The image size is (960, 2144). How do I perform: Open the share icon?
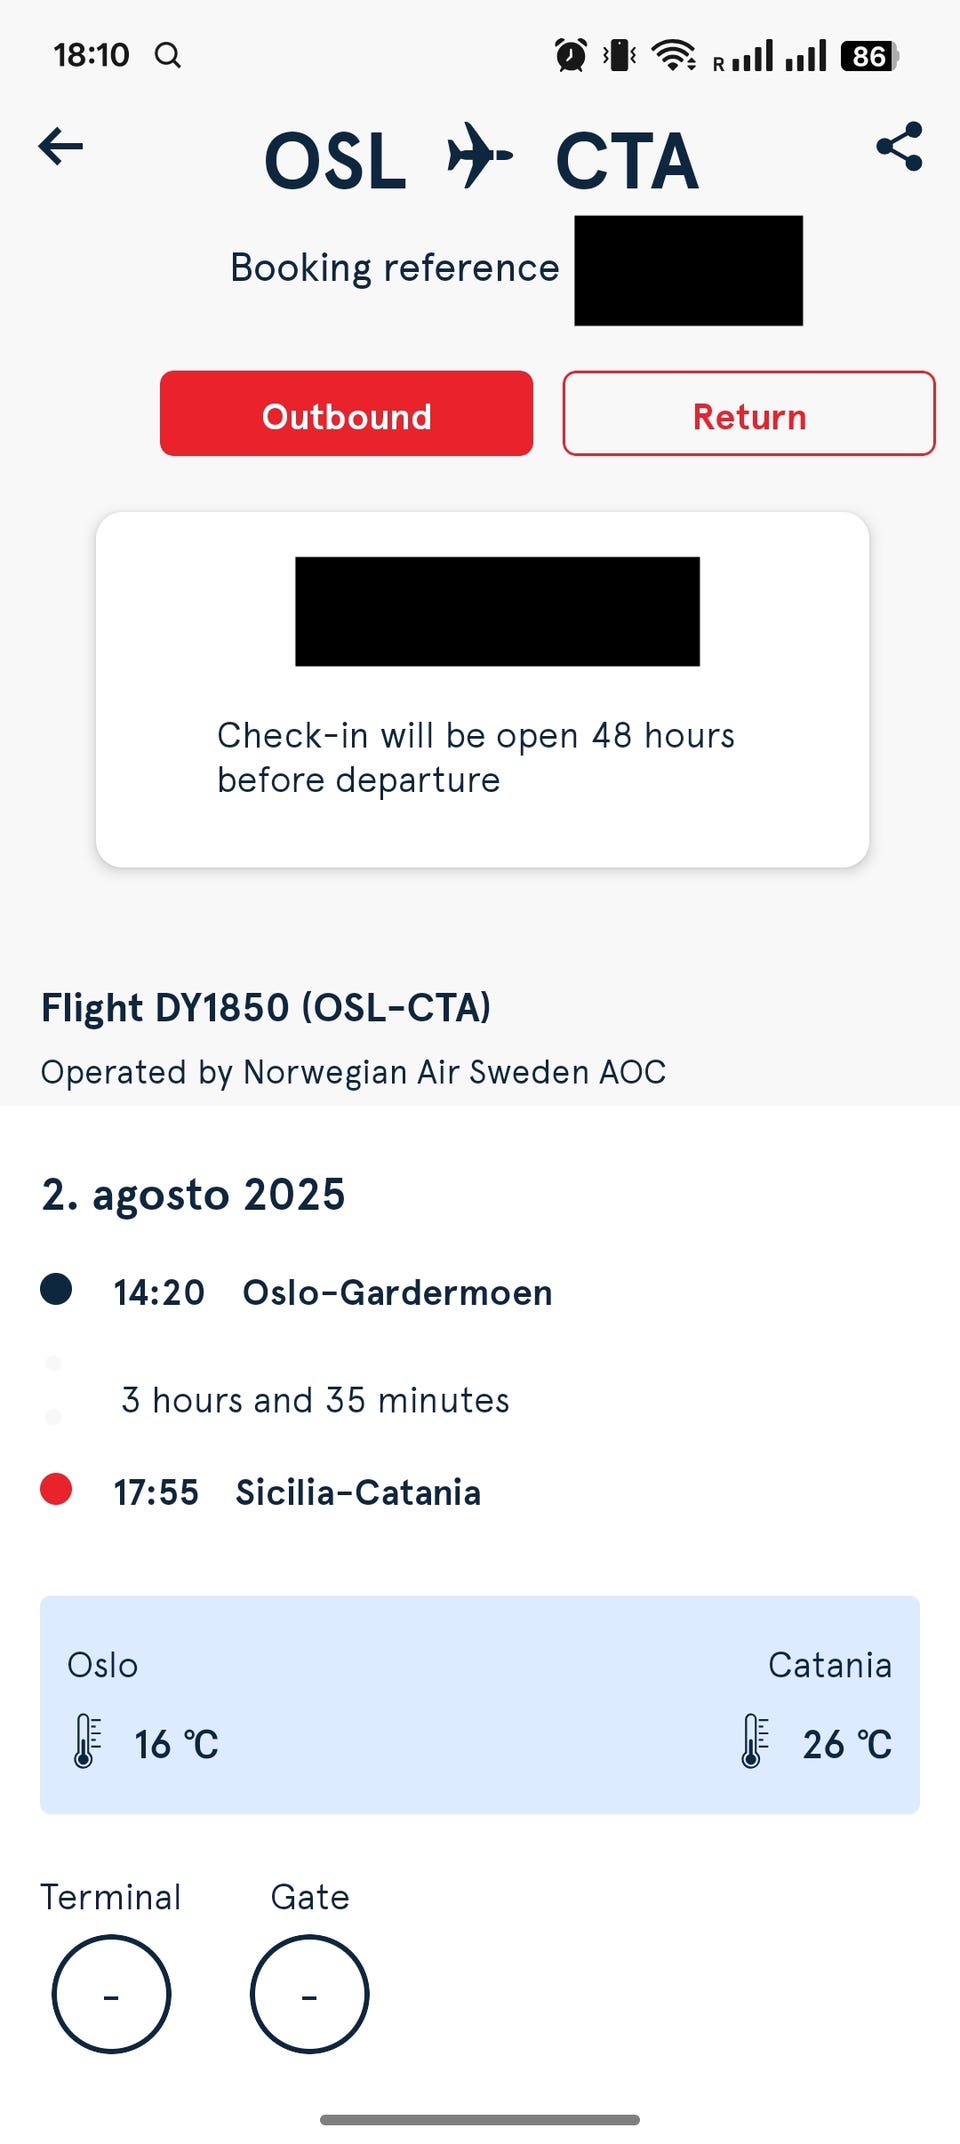(x=899, y=147)
